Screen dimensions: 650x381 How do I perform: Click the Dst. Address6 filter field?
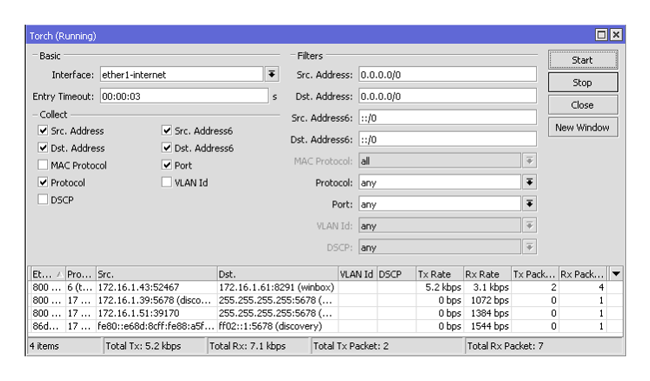click(447, 139)
